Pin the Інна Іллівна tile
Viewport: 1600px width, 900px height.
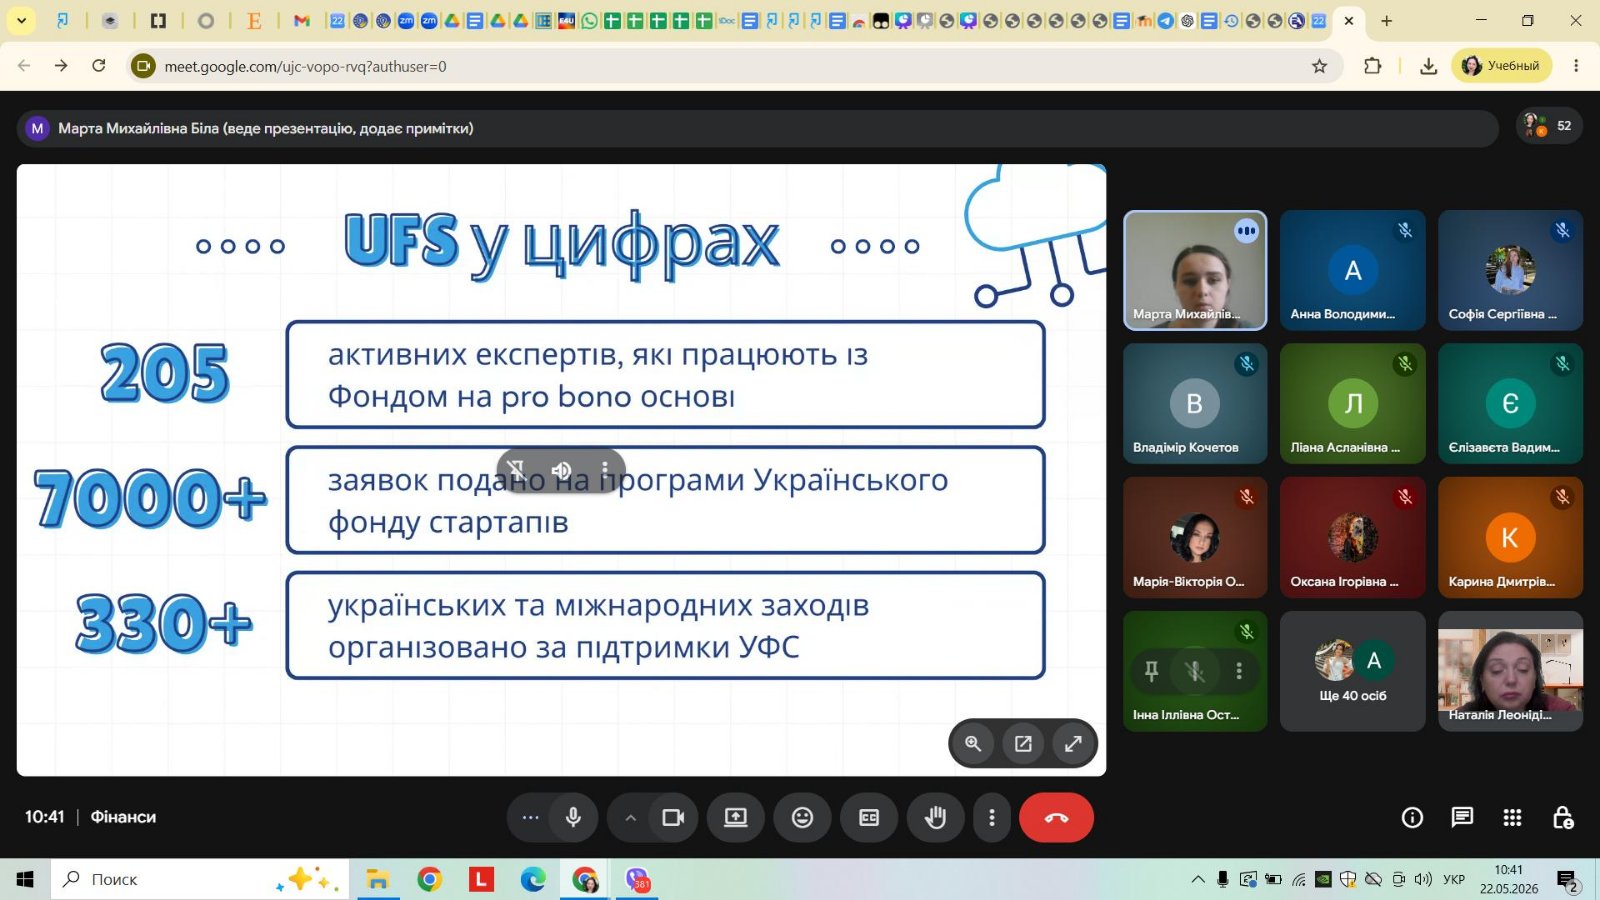(x=1151, y=671)
